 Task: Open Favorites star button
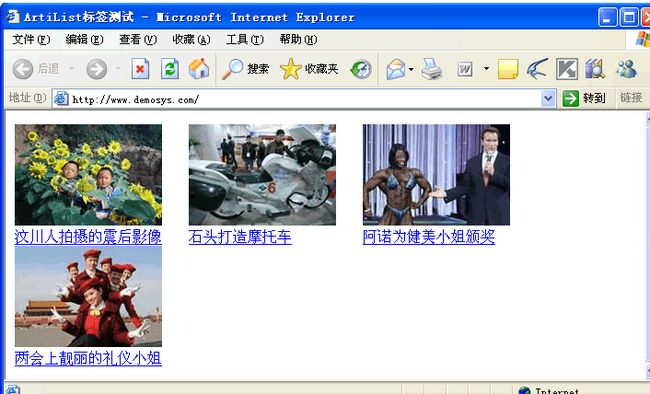coord(309,69)
